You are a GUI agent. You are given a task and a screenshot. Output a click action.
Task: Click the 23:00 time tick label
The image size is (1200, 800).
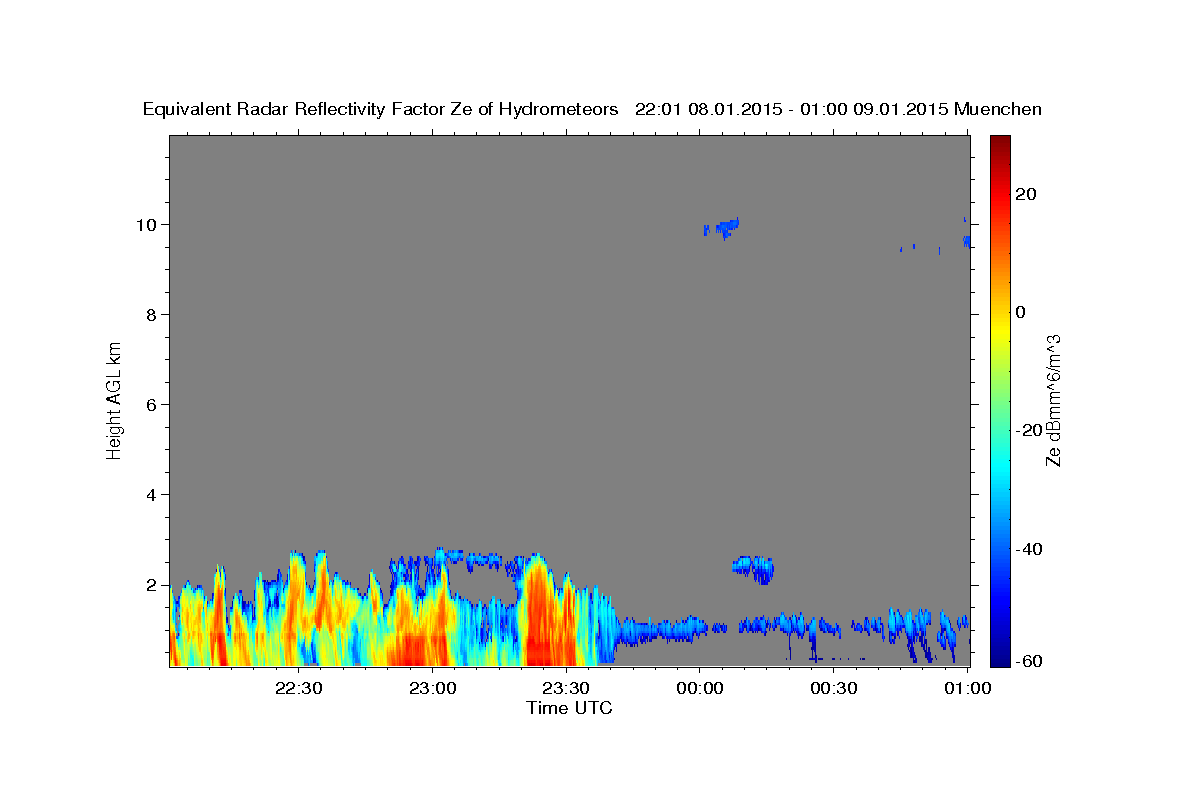point(433,688)
